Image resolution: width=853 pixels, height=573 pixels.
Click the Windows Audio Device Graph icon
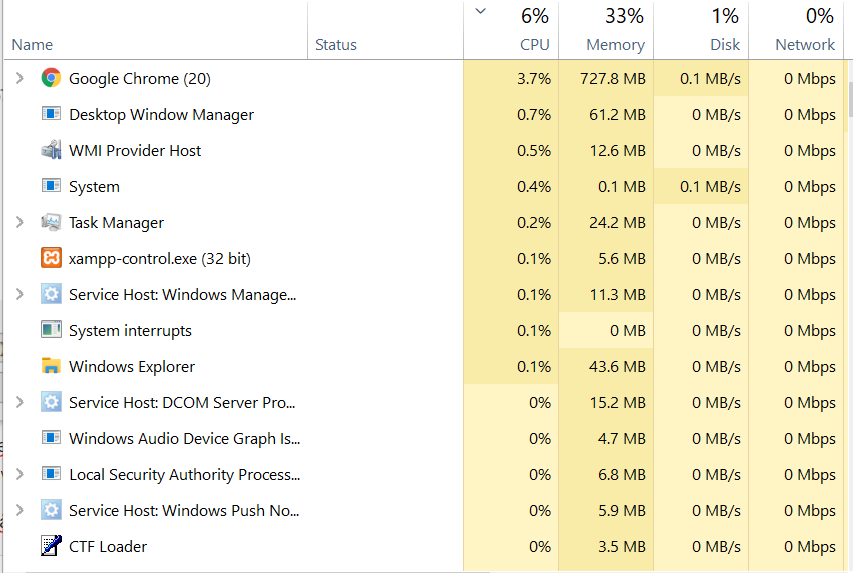pos(51,438)
